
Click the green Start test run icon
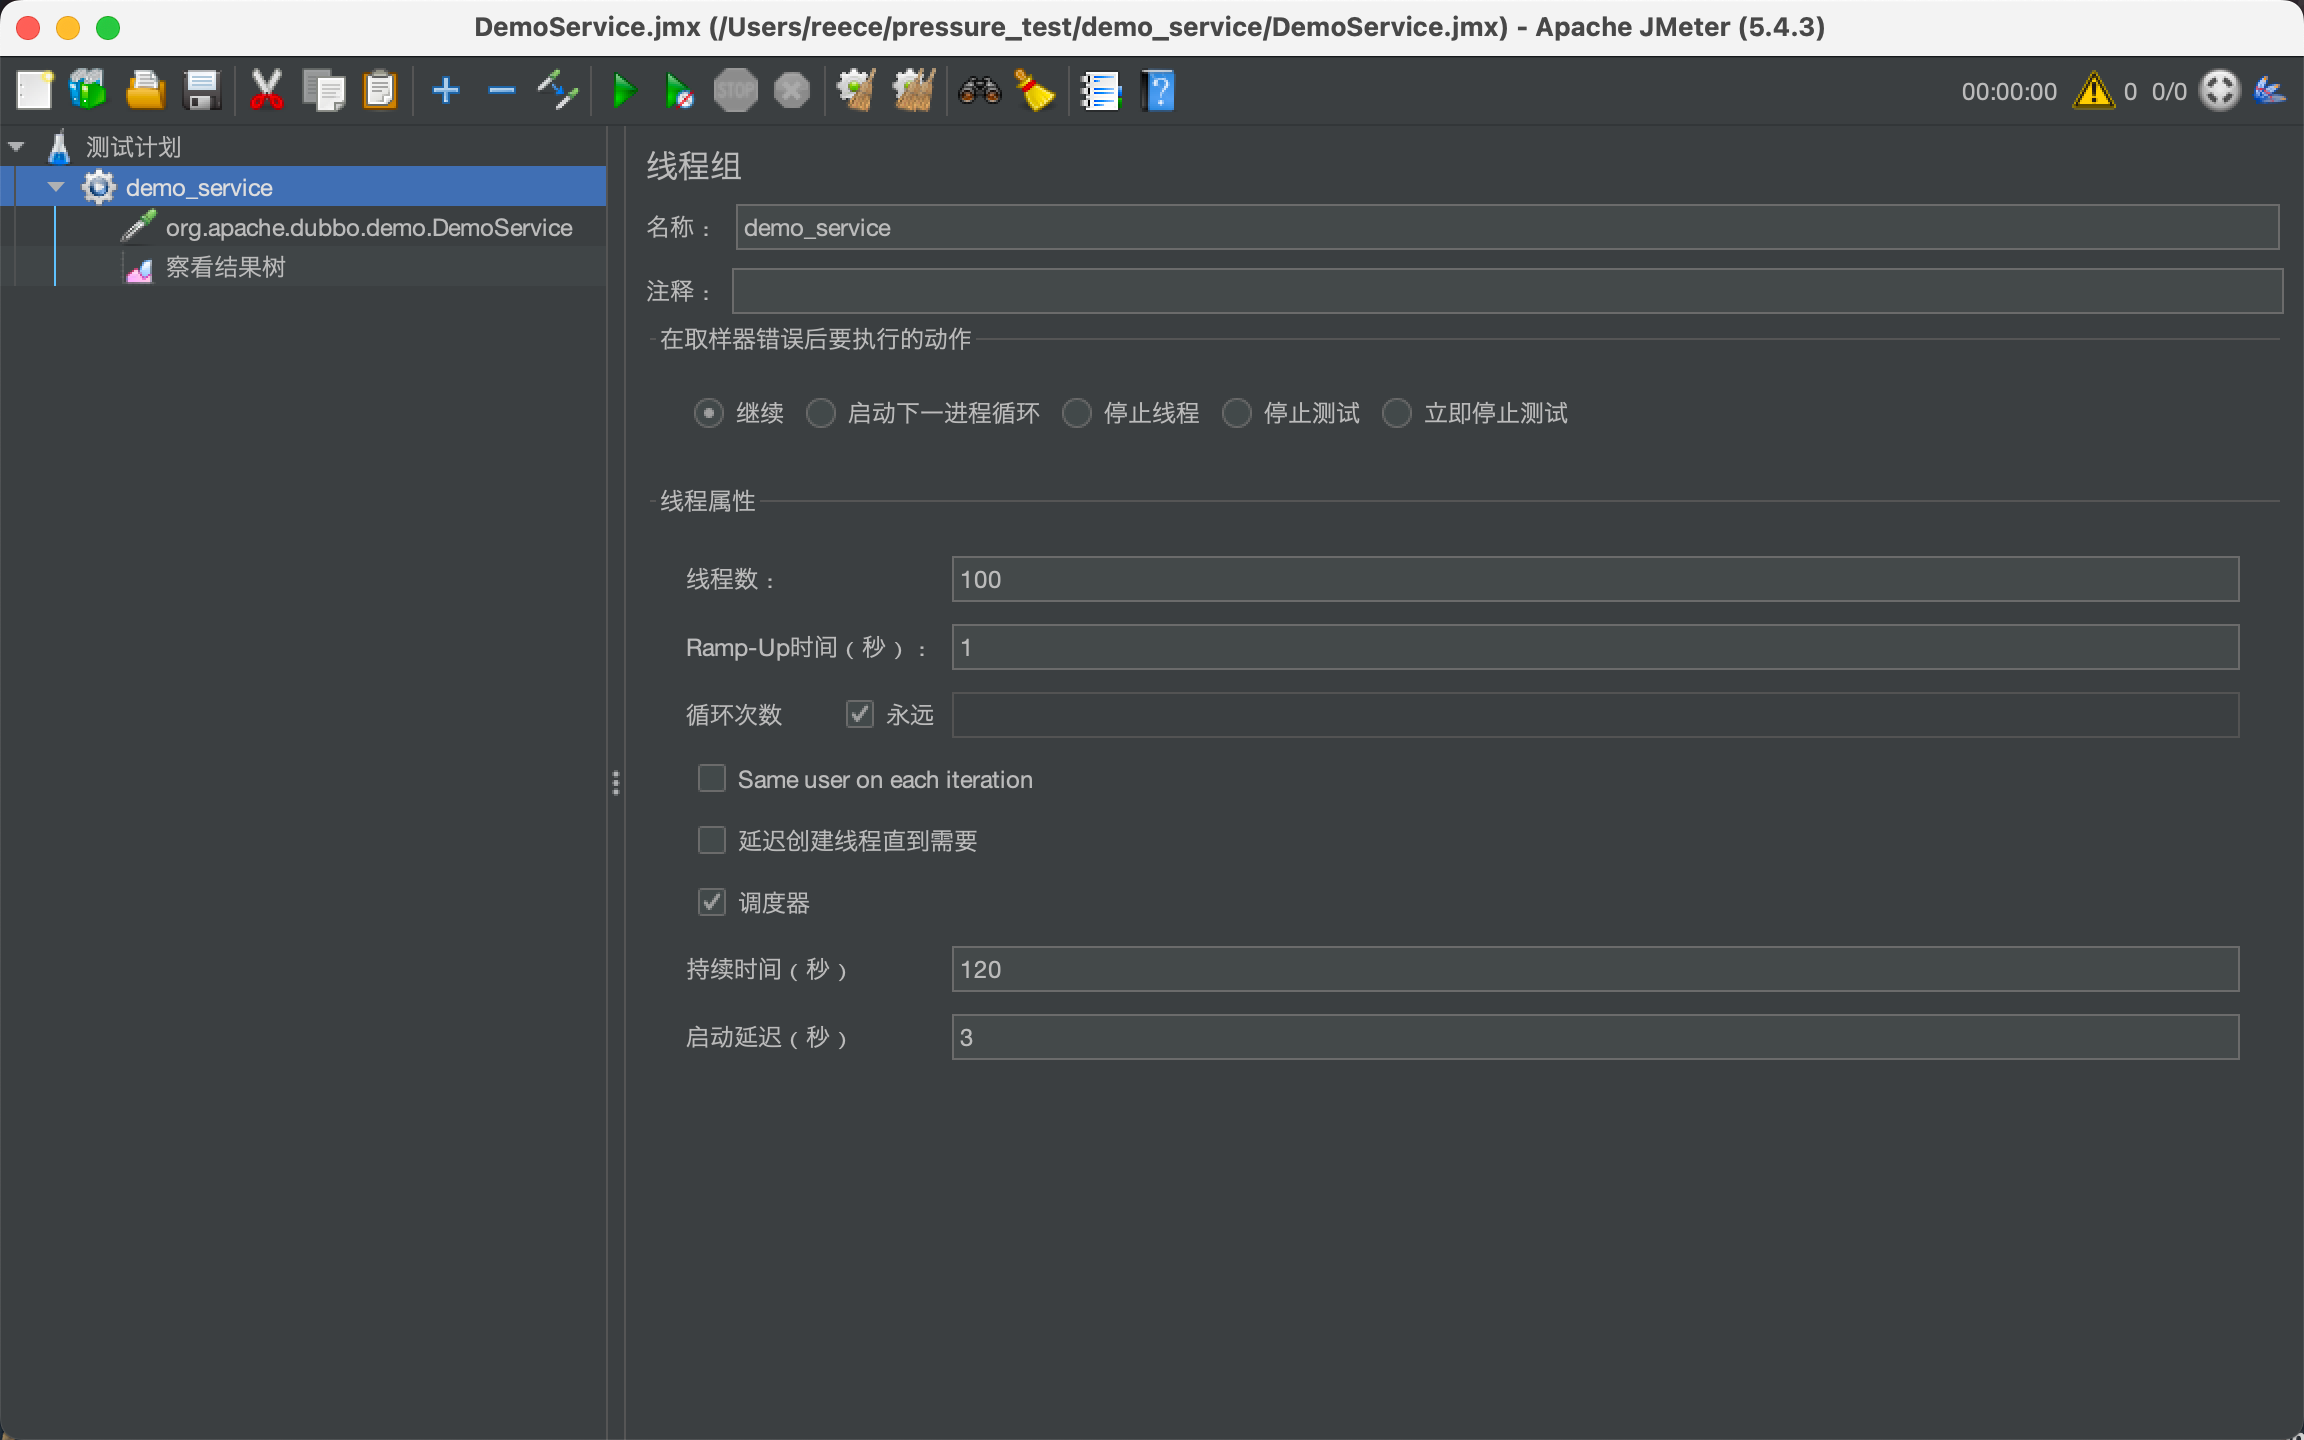pyautogui.click(x=624, y=91)
